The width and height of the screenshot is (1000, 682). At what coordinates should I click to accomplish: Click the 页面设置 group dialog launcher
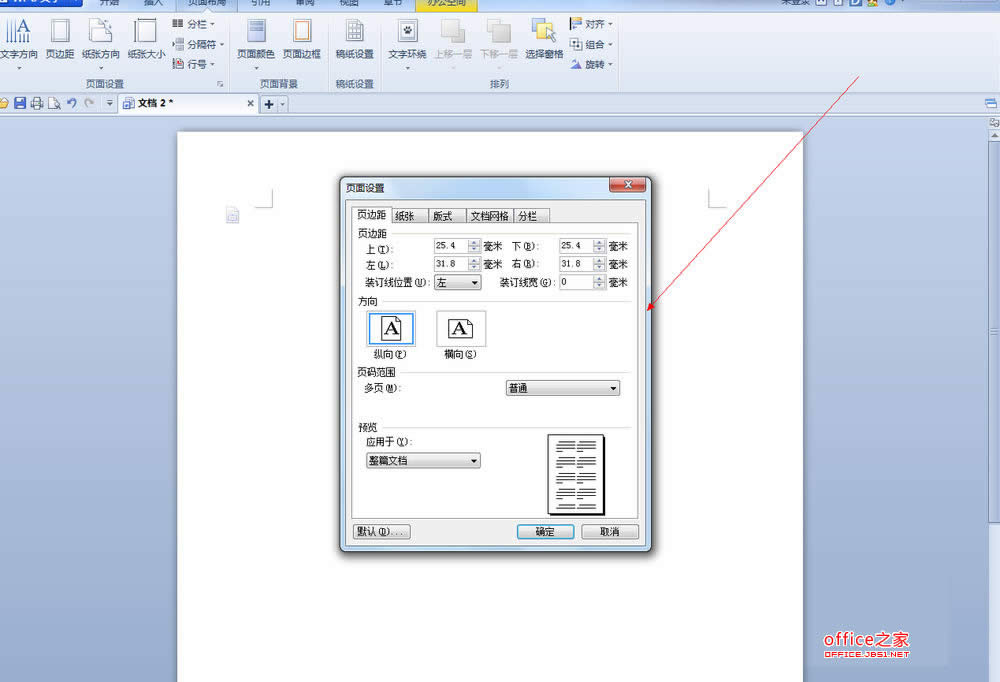coord(220,84)
